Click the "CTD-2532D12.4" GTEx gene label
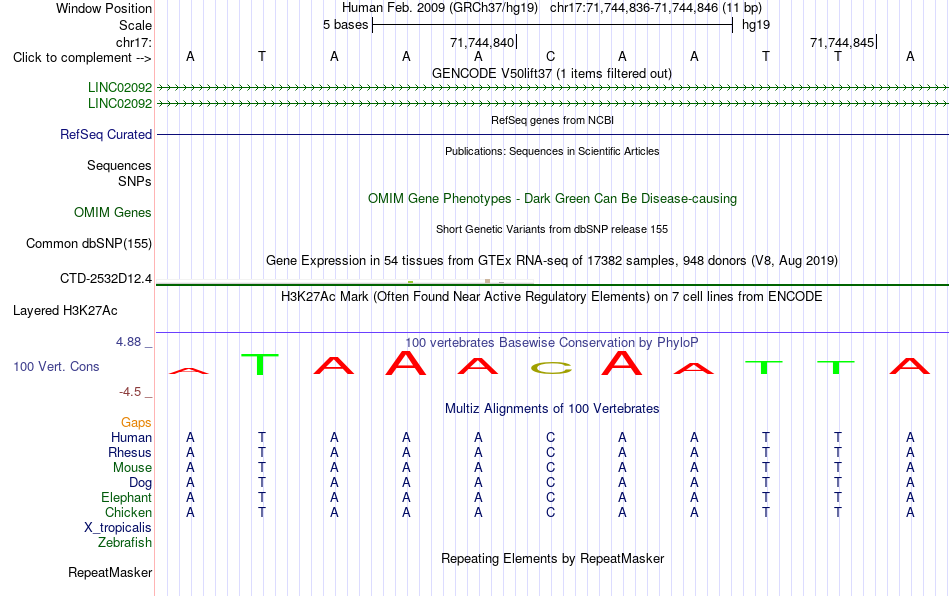Image resolution: width=950 pixels, height=596 pixels. pyautogui.click(x=105, y=279)
